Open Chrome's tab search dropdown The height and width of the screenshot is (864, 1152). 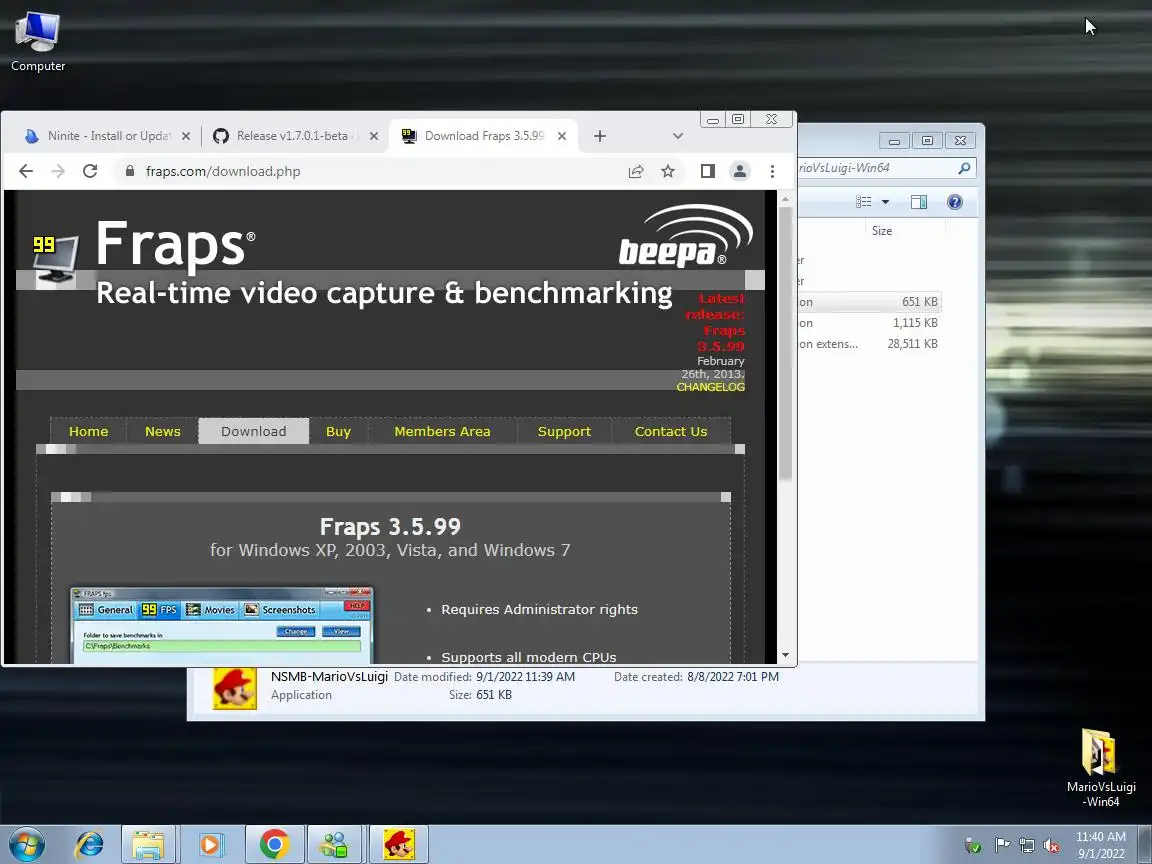point(677,136)
